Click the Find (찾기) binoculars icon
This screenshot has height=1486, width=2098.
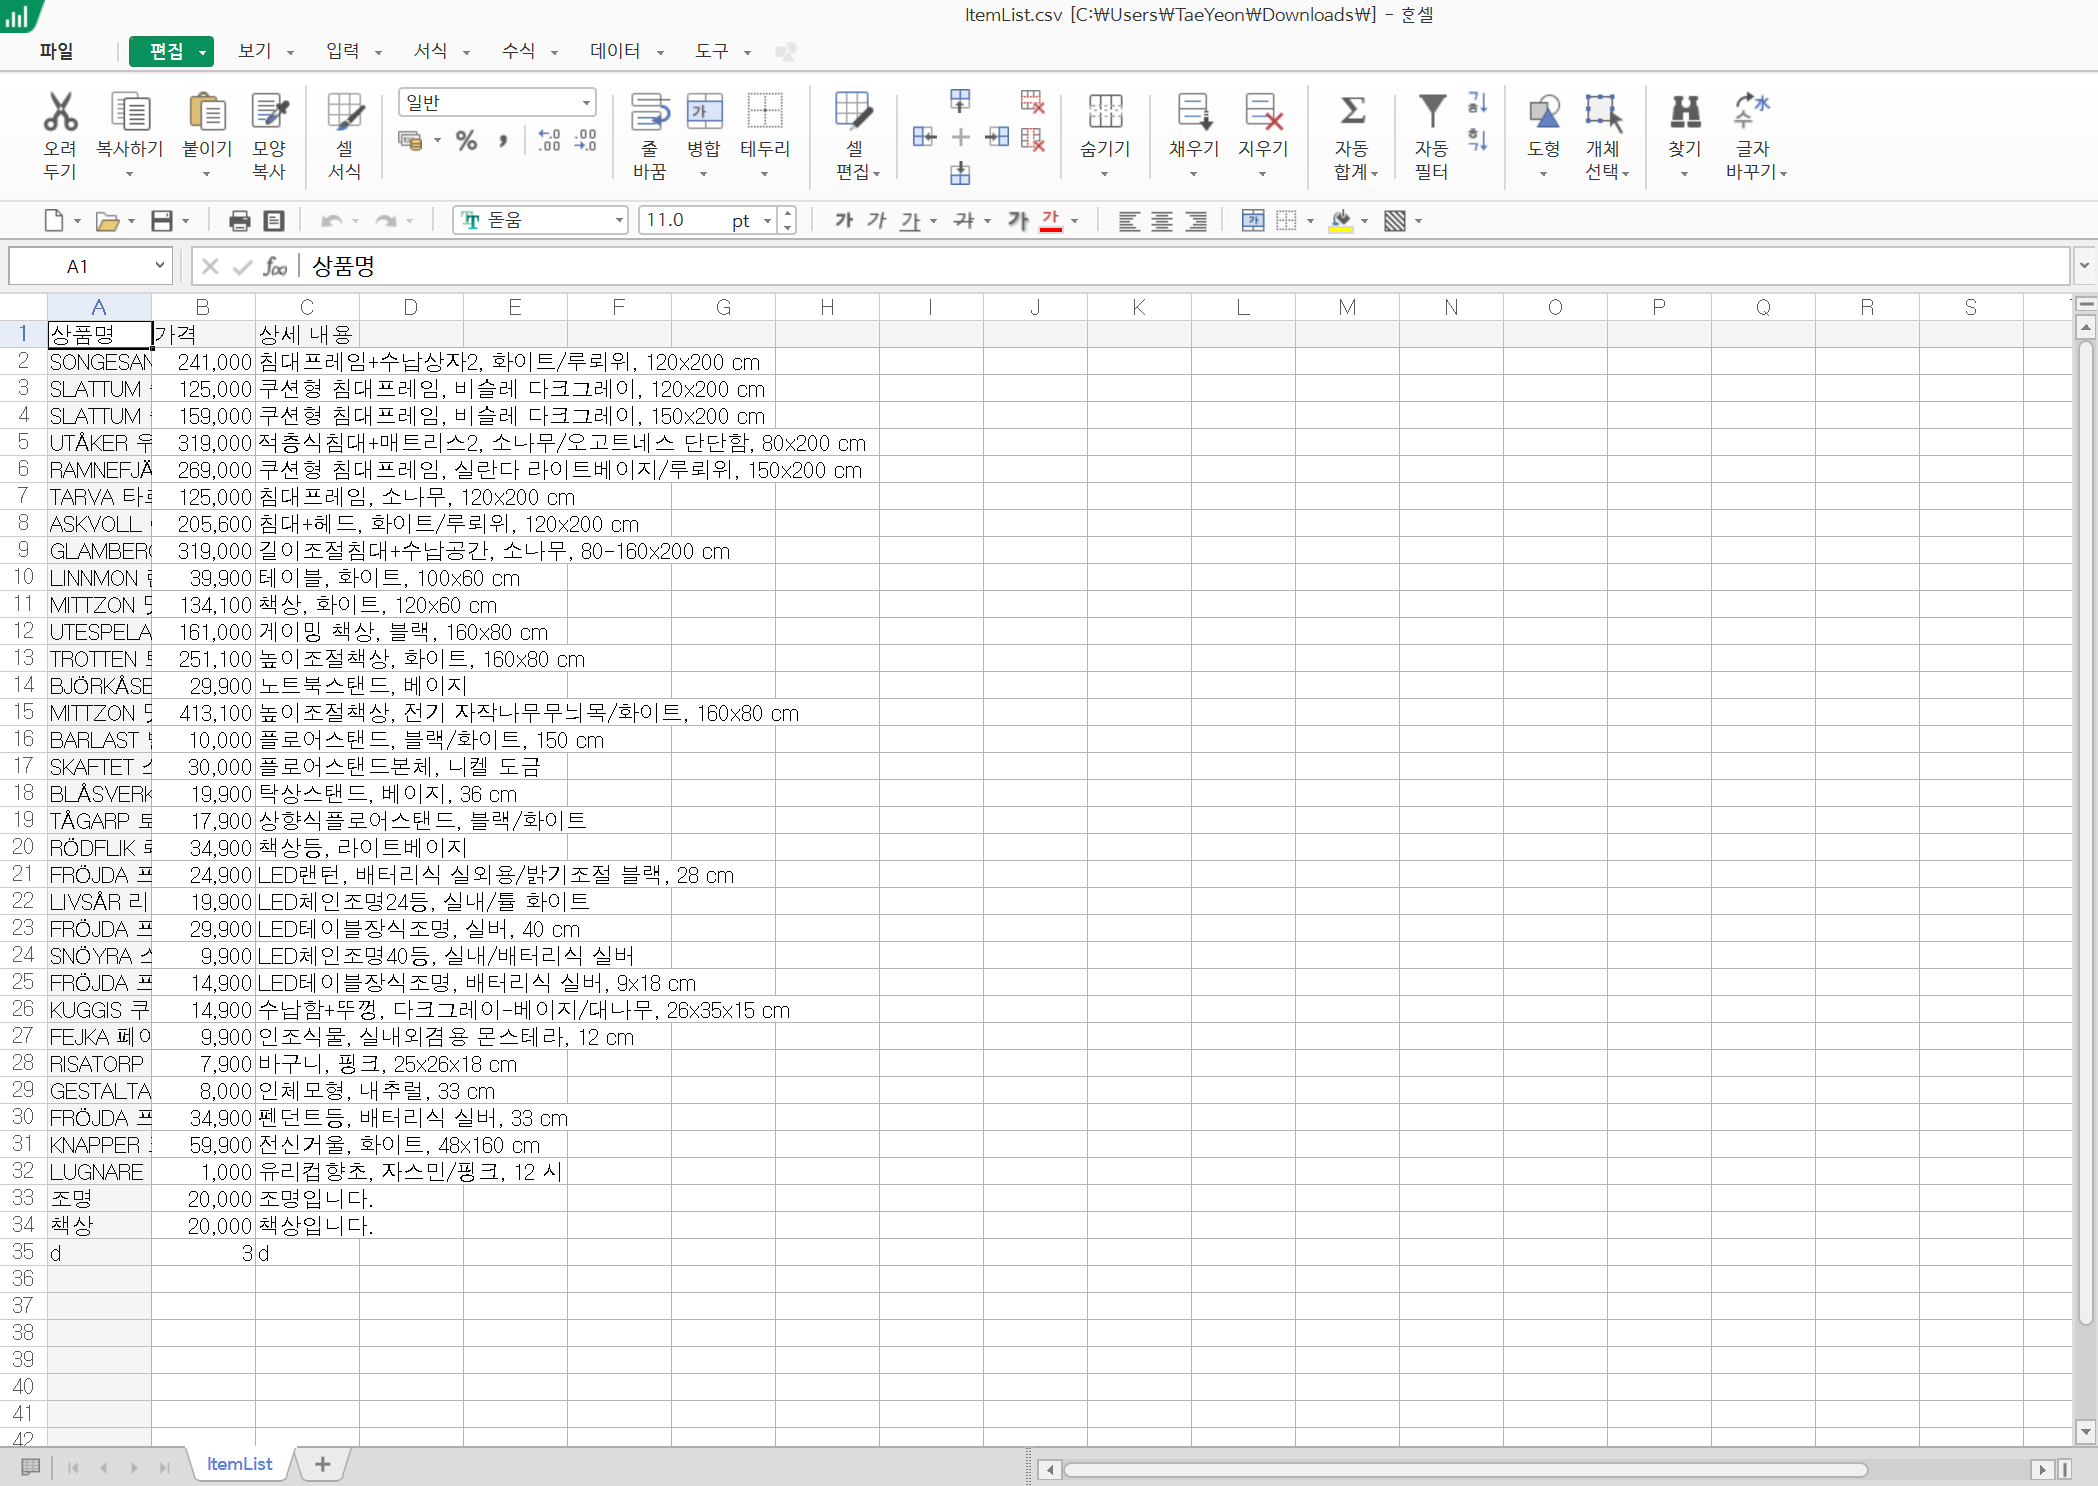point(1685,112)
